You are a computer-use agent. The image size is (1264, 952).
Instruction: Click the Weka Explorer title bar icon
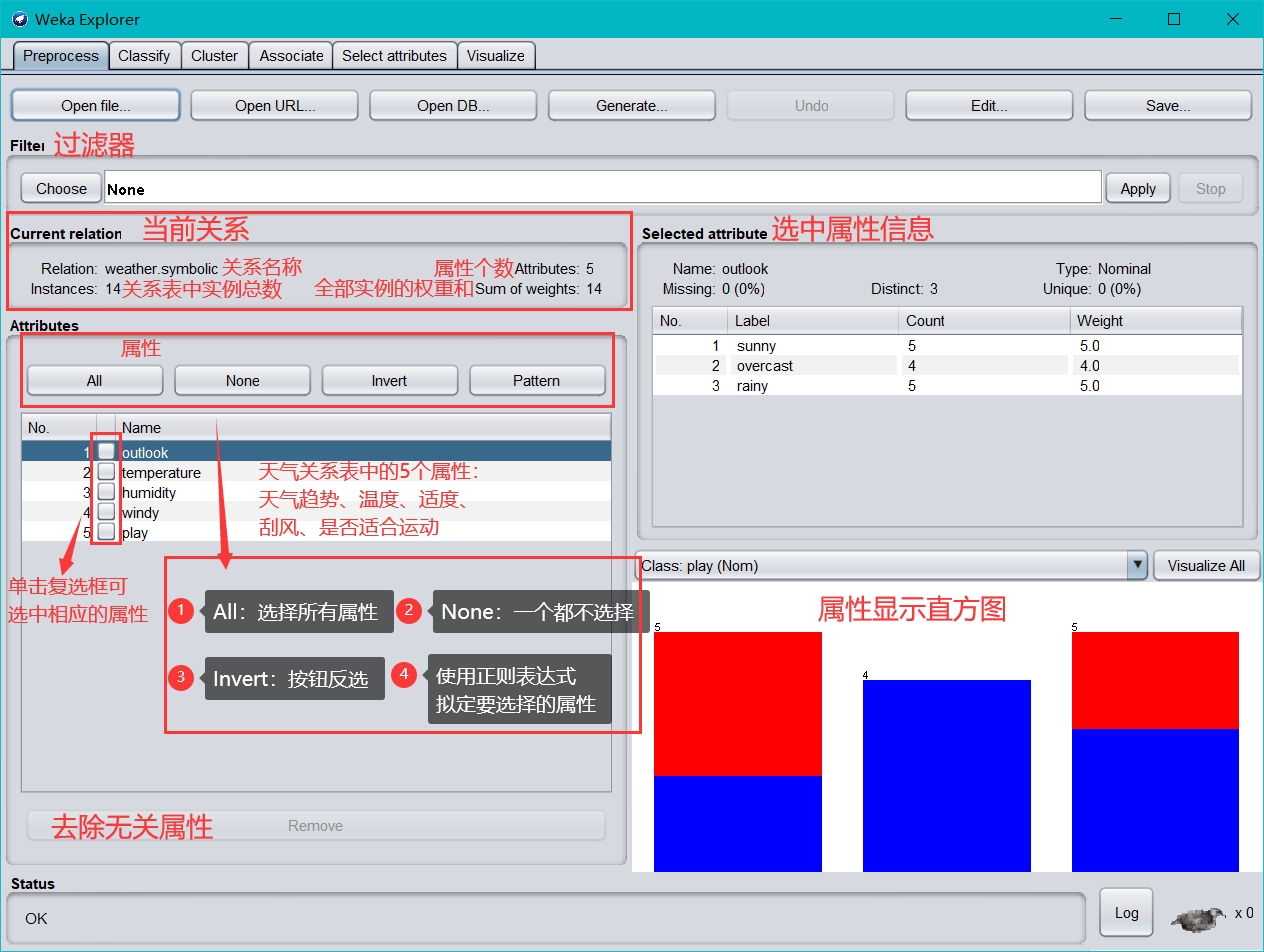click(19, 19)
